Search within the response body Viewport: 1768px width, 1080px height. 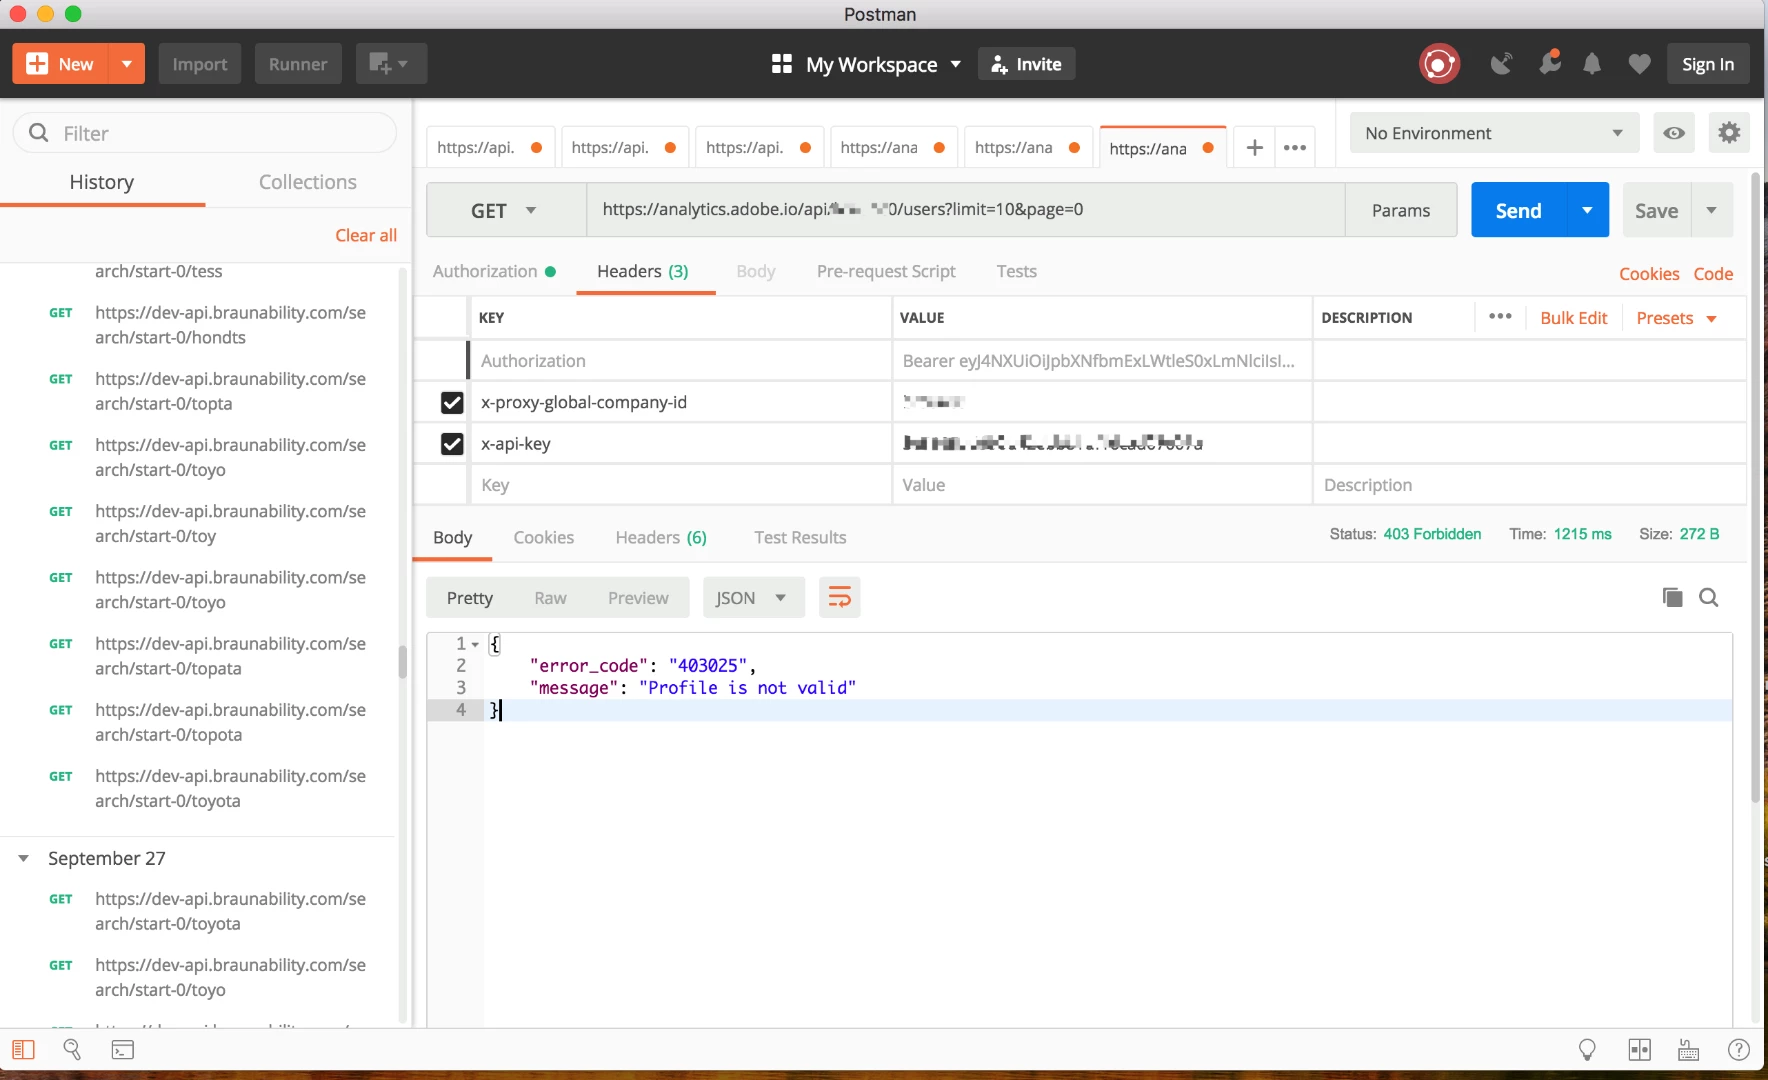pos(1709,597)
